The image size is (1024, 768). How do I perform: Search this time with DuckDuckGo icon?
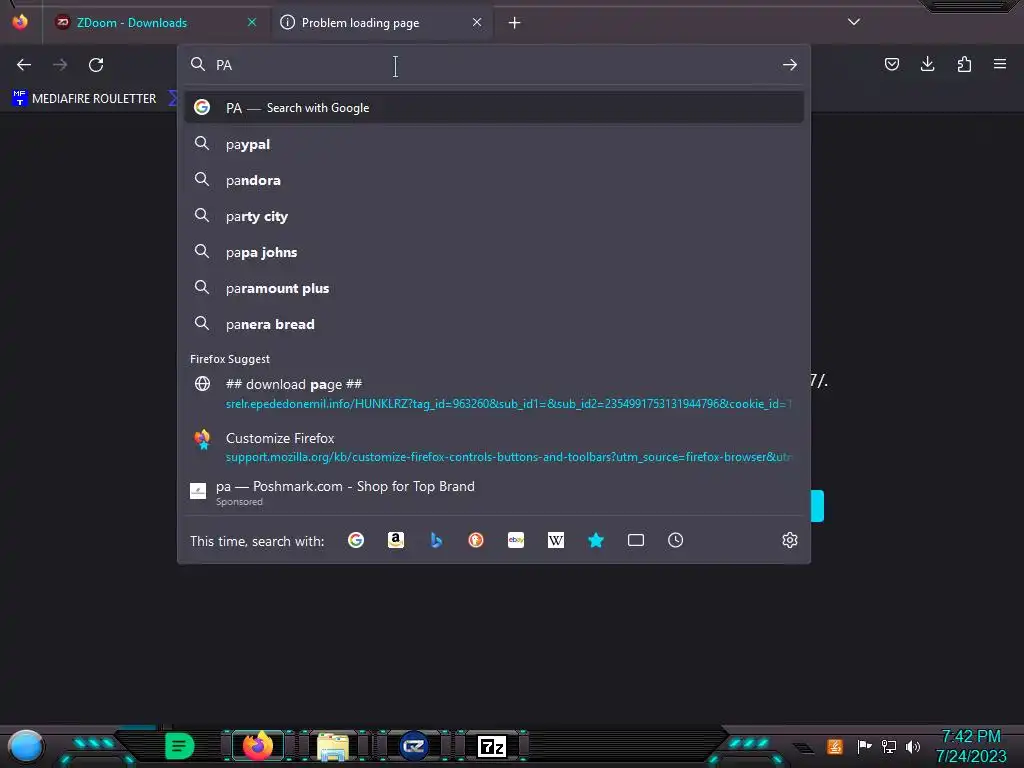(475, 540)
